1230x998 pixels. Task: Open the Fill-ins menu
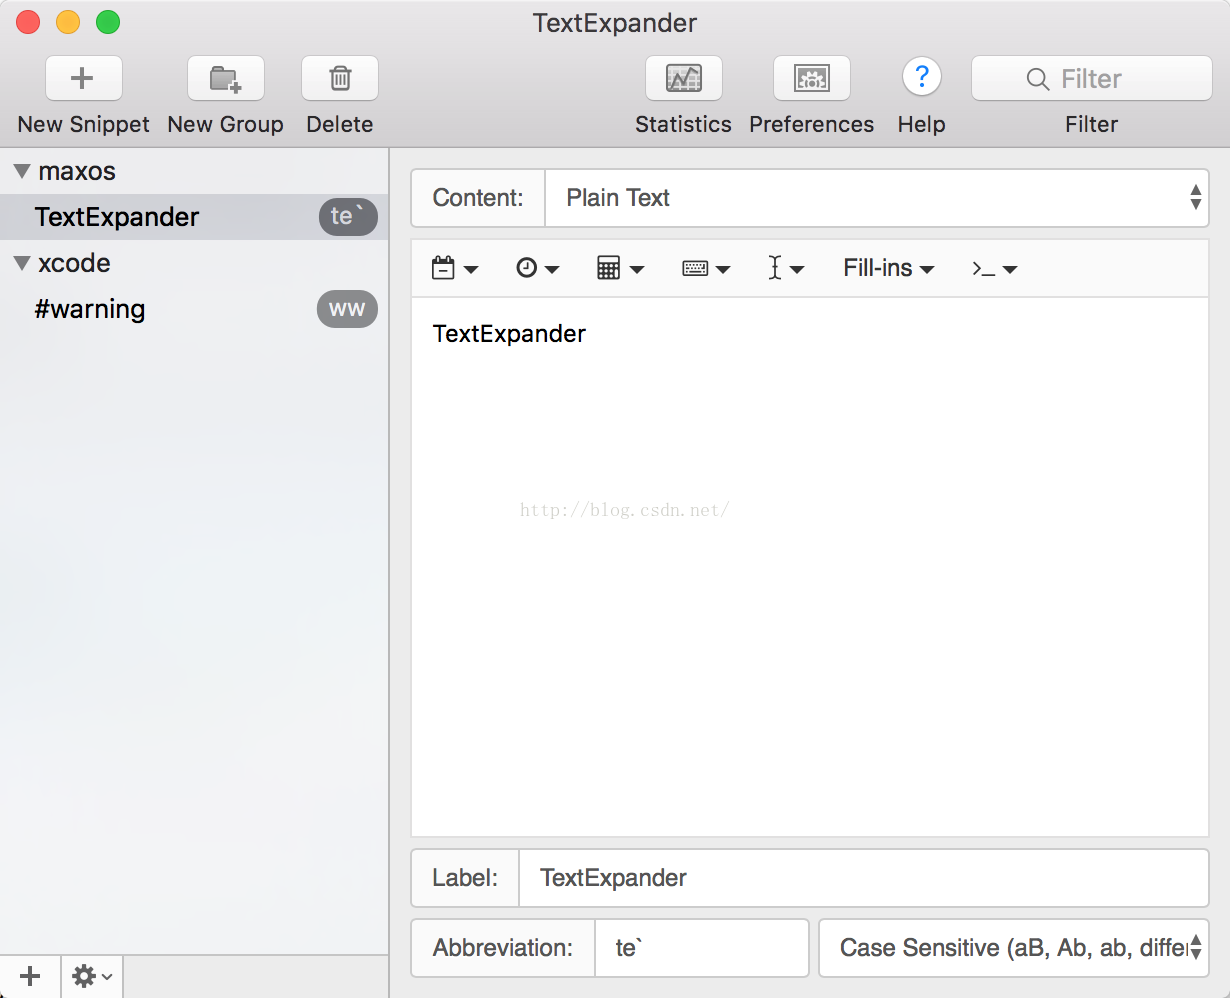point(889,268)
